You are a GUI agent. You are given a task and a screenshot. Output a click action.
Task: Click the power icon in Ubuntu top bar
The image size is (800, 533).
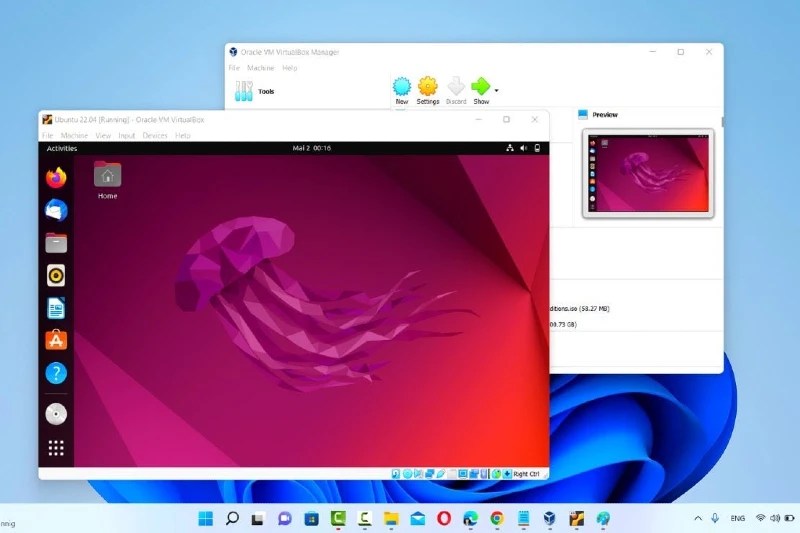537,148
